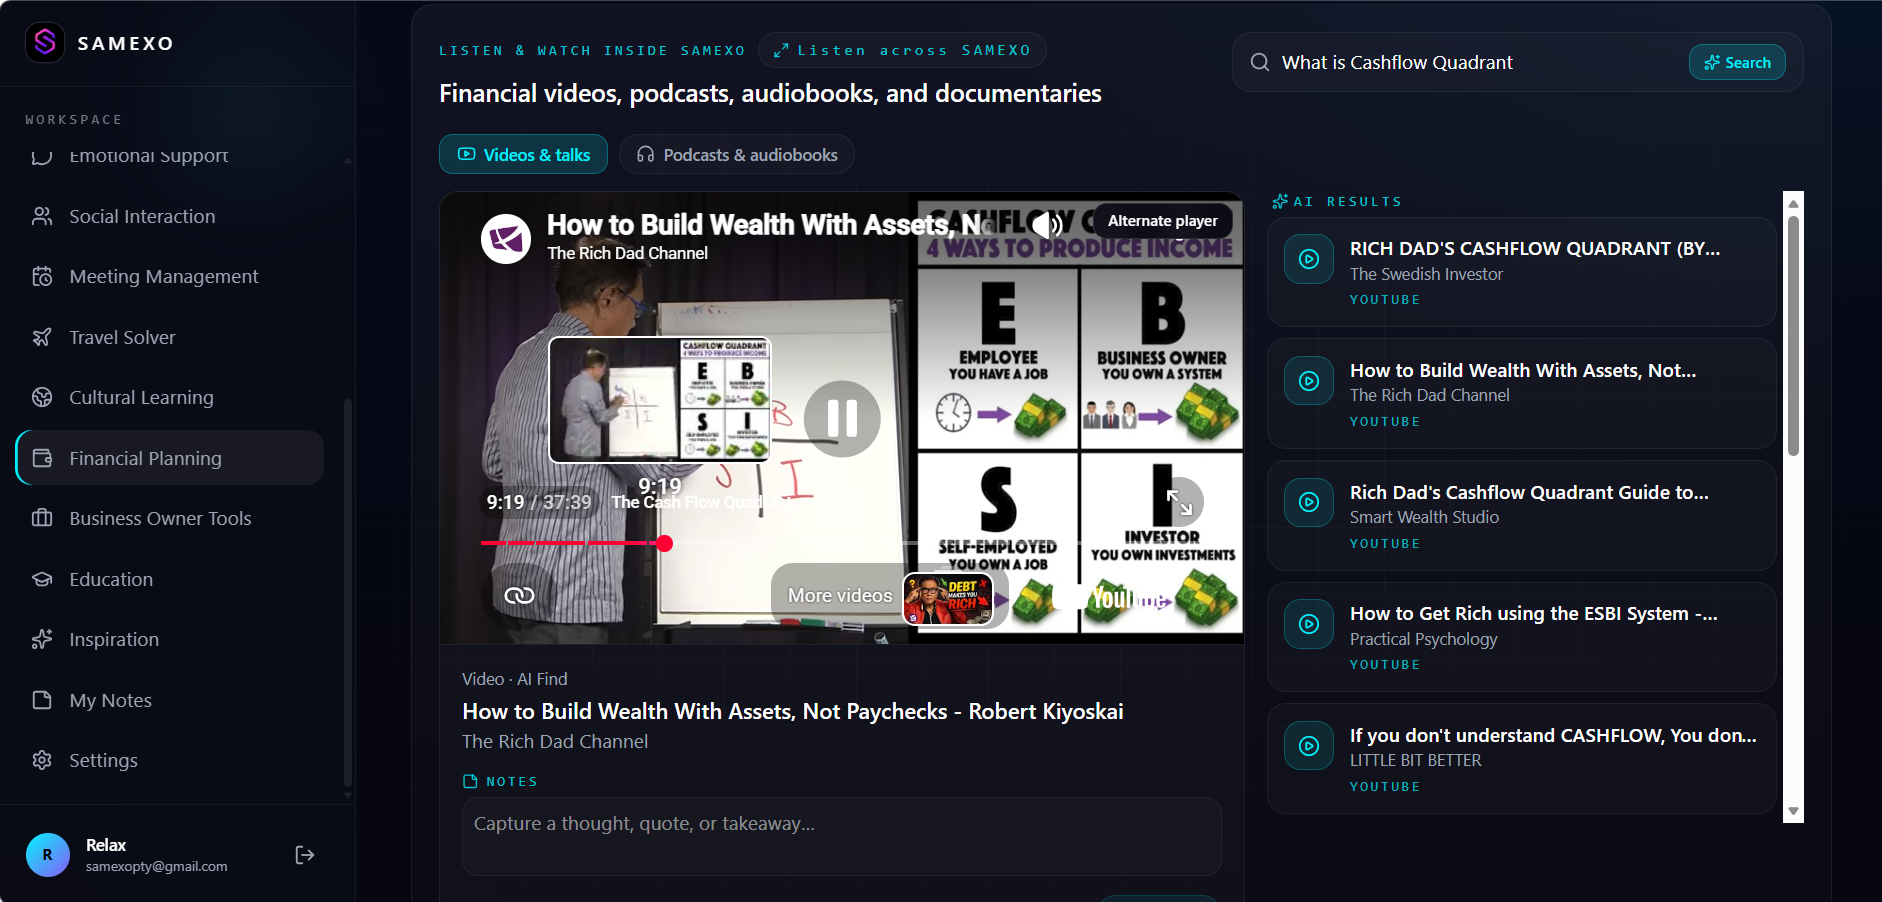Click the SAMEXO logo icon
The width and height of the screenshot is (1882, 902).
click(x=45, y=42)
